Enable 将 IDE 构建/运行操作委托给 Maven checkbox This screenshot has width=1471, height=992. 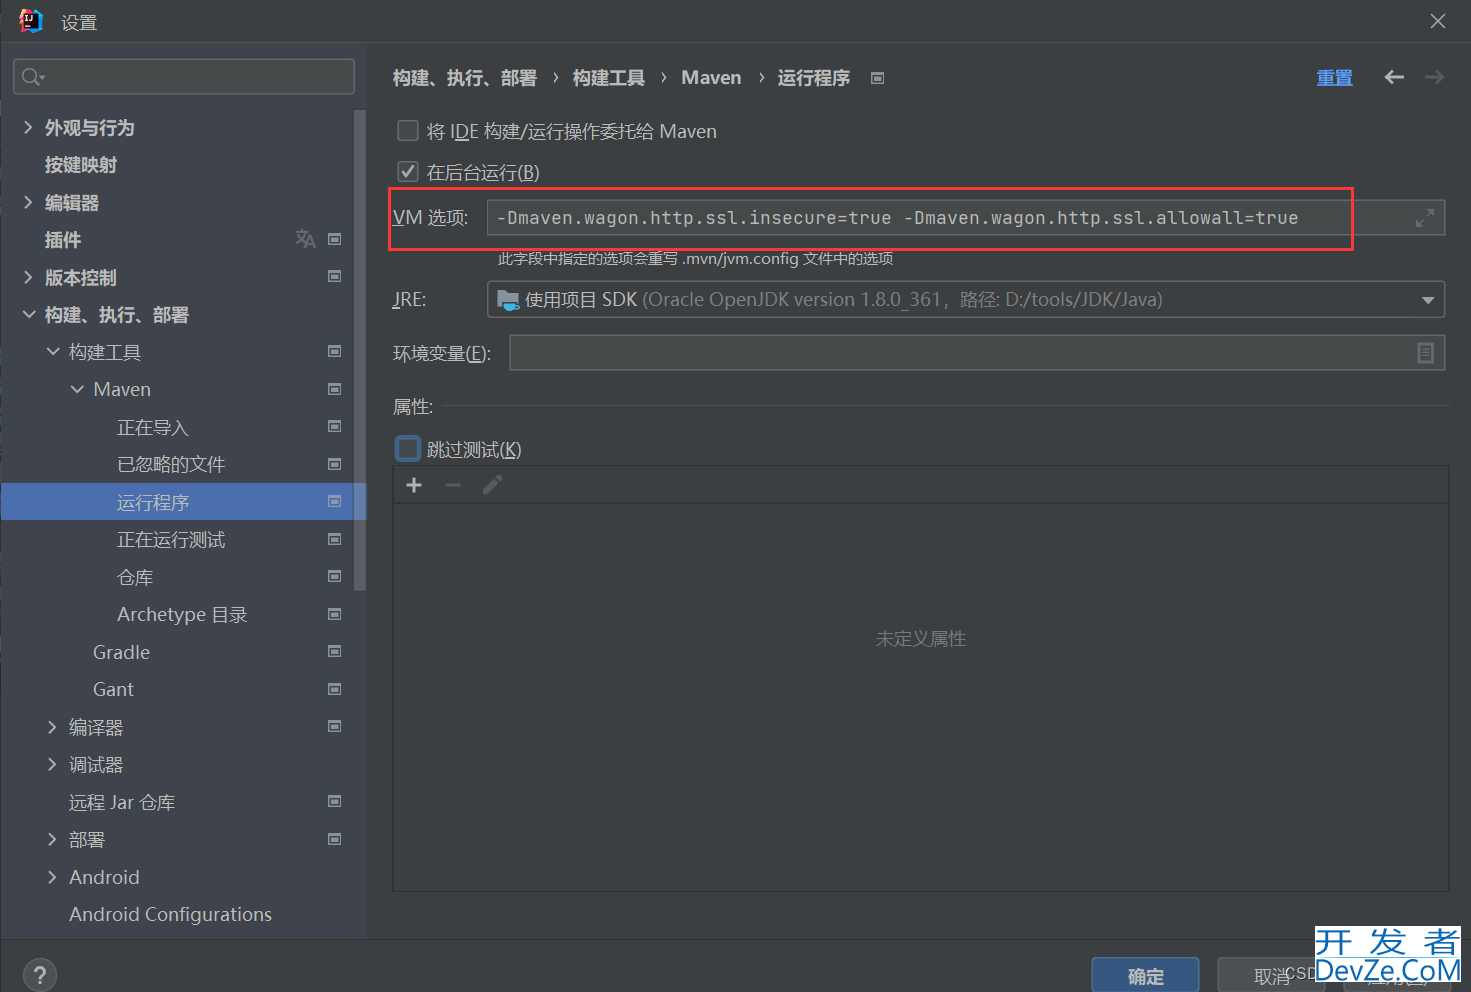(408, 131)
